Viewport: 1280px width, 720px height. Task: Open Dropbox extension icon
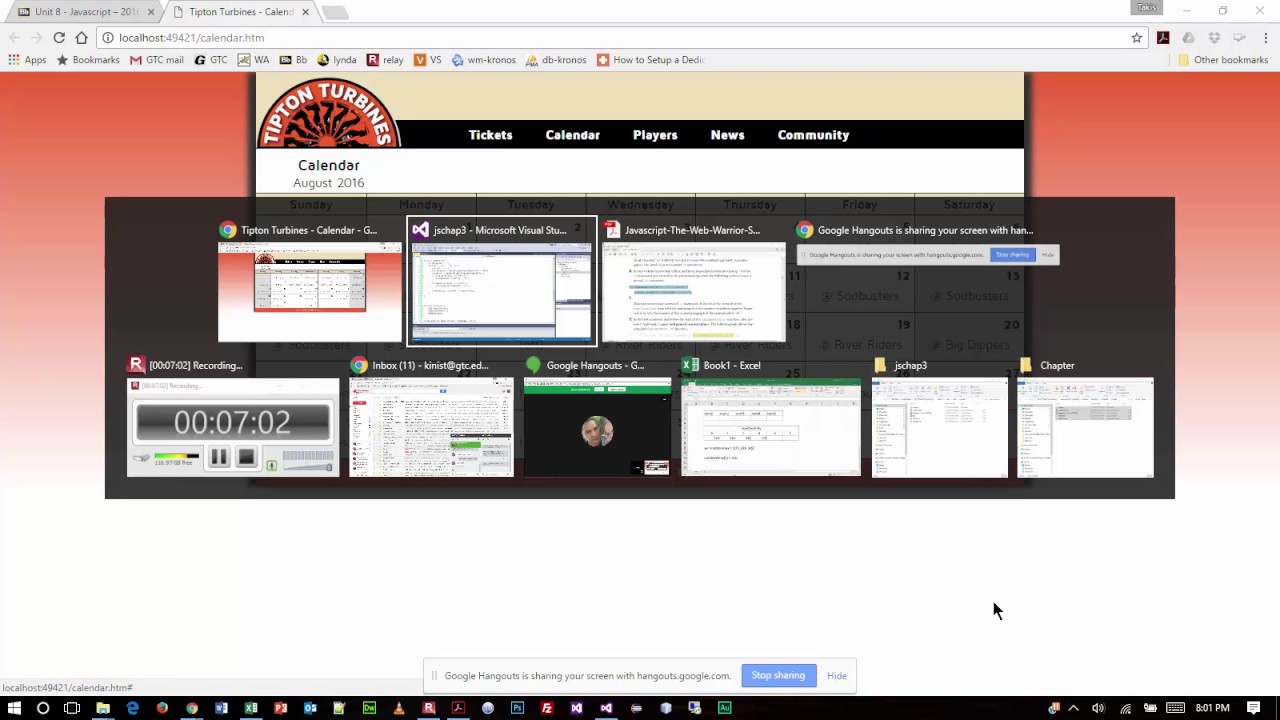[1214, 38]
